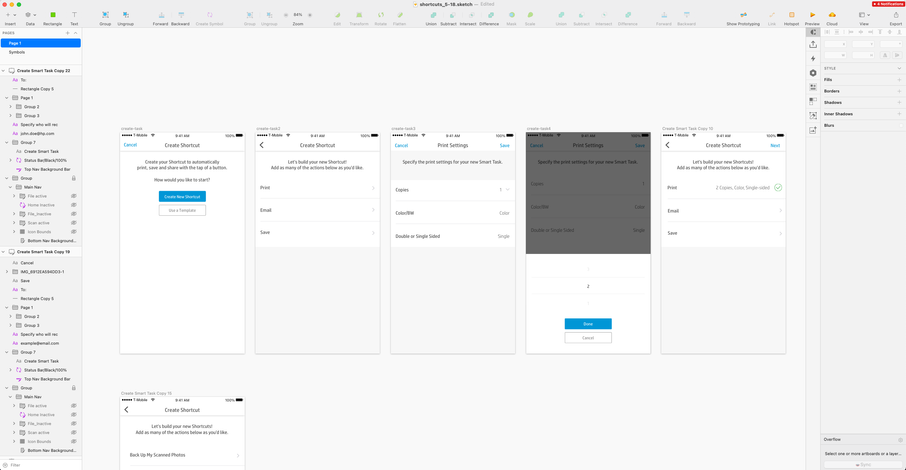Collapse Create Smart Task Copy 19 artboard
The height and width of the screenshot is (470, 906).
coord(3,251)
